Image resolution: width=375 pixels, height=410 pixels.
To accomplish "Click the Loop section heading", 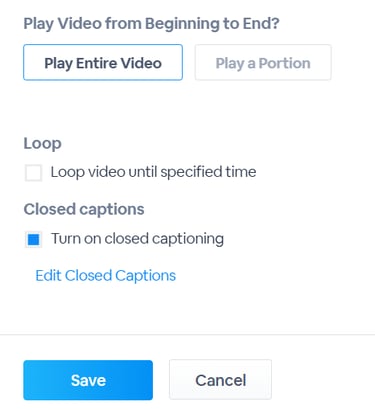I will [x=42, y=144].
